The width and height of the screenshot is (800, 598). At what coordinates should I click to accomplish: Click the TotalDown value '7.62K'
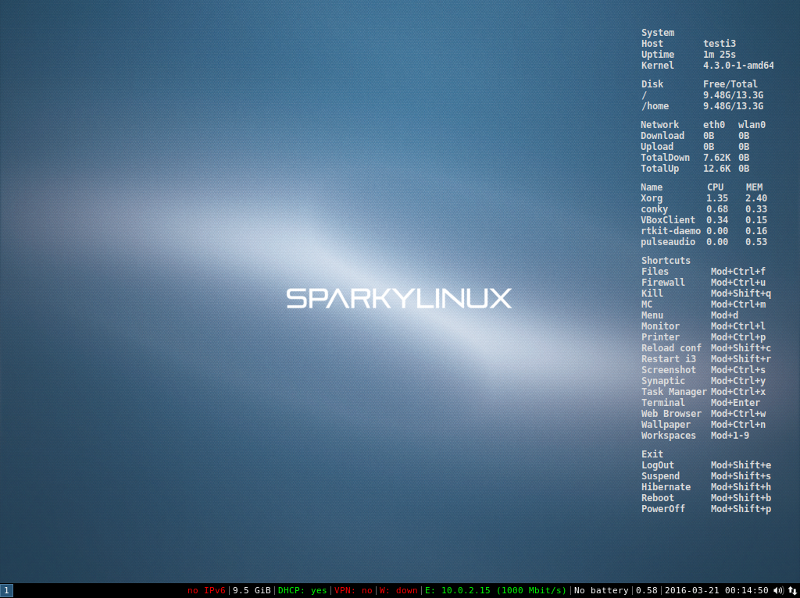tap(716, 158)
